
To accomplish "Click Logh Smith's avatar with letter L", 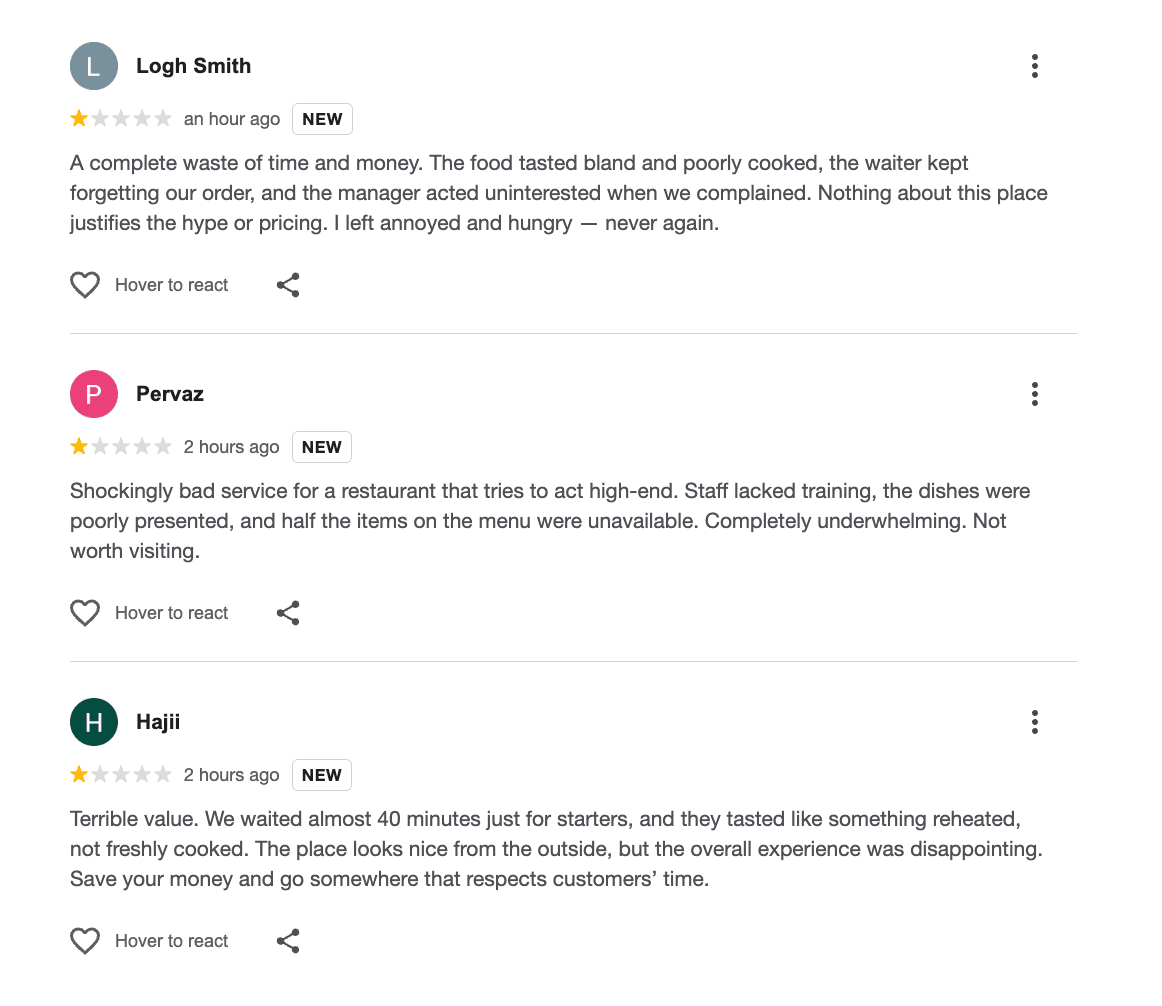I will (94, 67).
